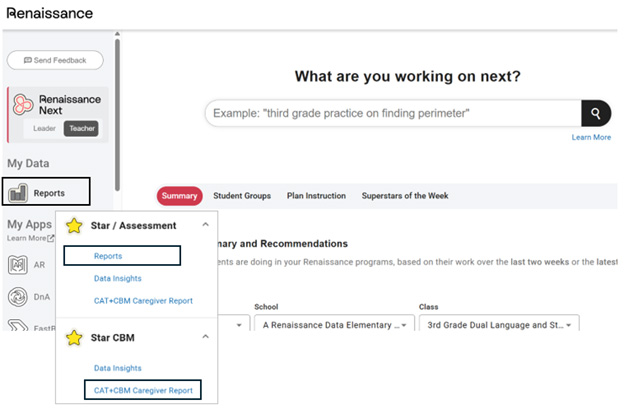Click the Renaissance logo at top
The width and height of the screenshot is (624, 409).
click(x=50, y=13)
